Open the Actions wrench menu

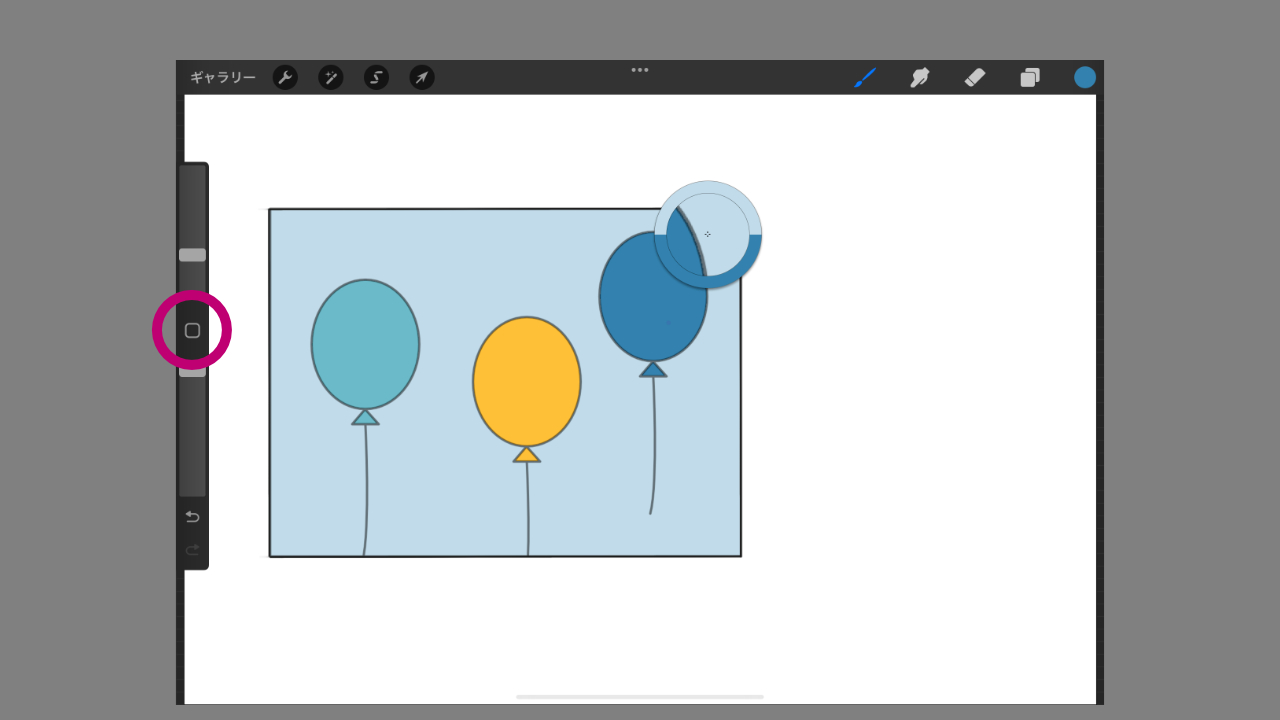285,78
